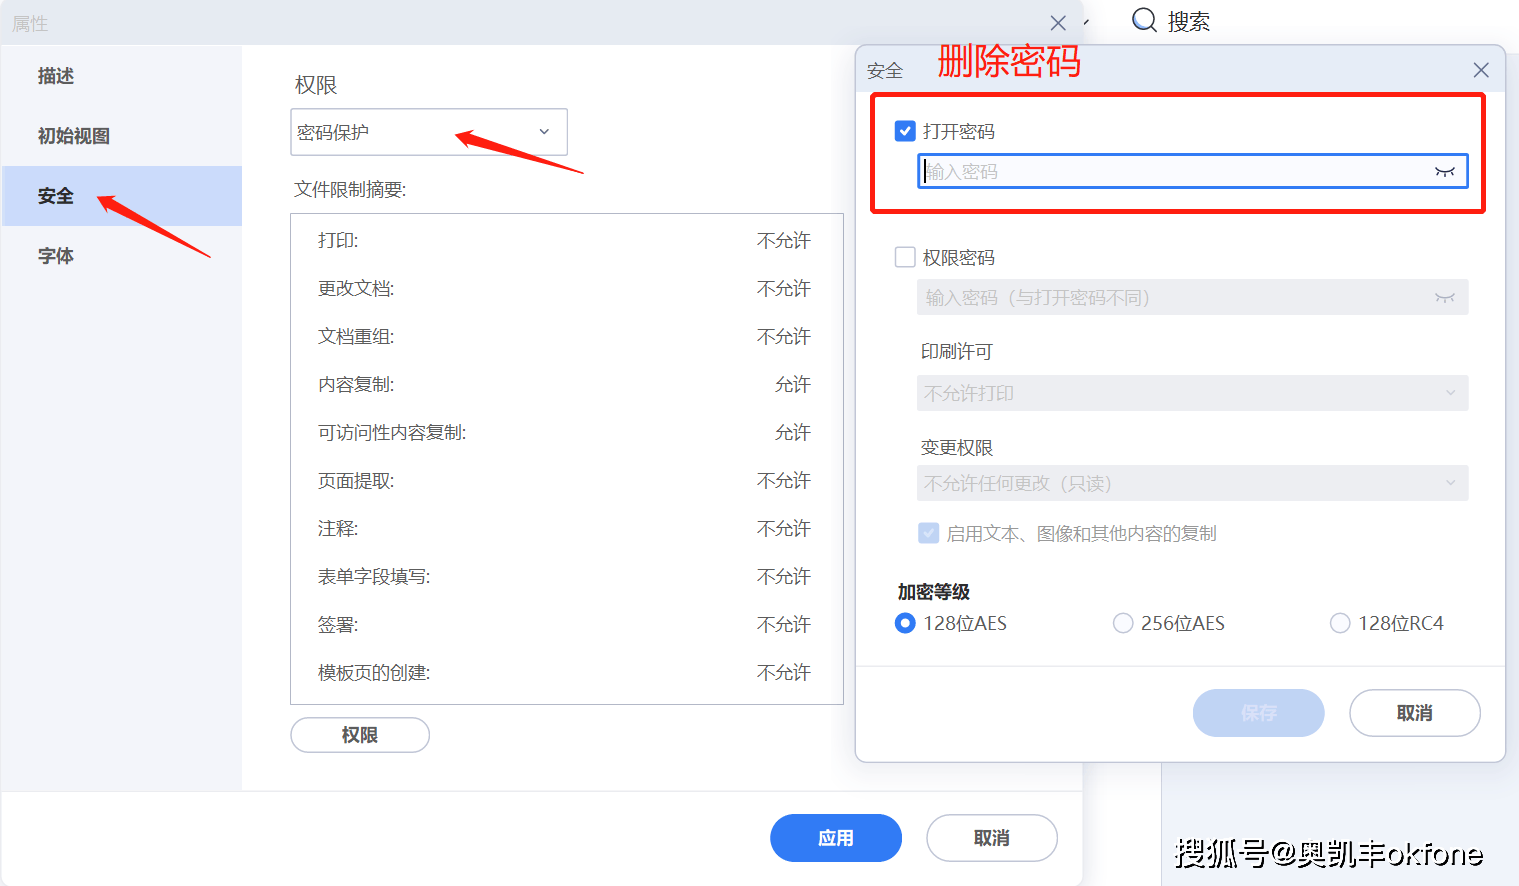Image resolution: width=1519 pixels, height=886 pixels.
Task: Click the 权限 button
Action: pos(360,735)
